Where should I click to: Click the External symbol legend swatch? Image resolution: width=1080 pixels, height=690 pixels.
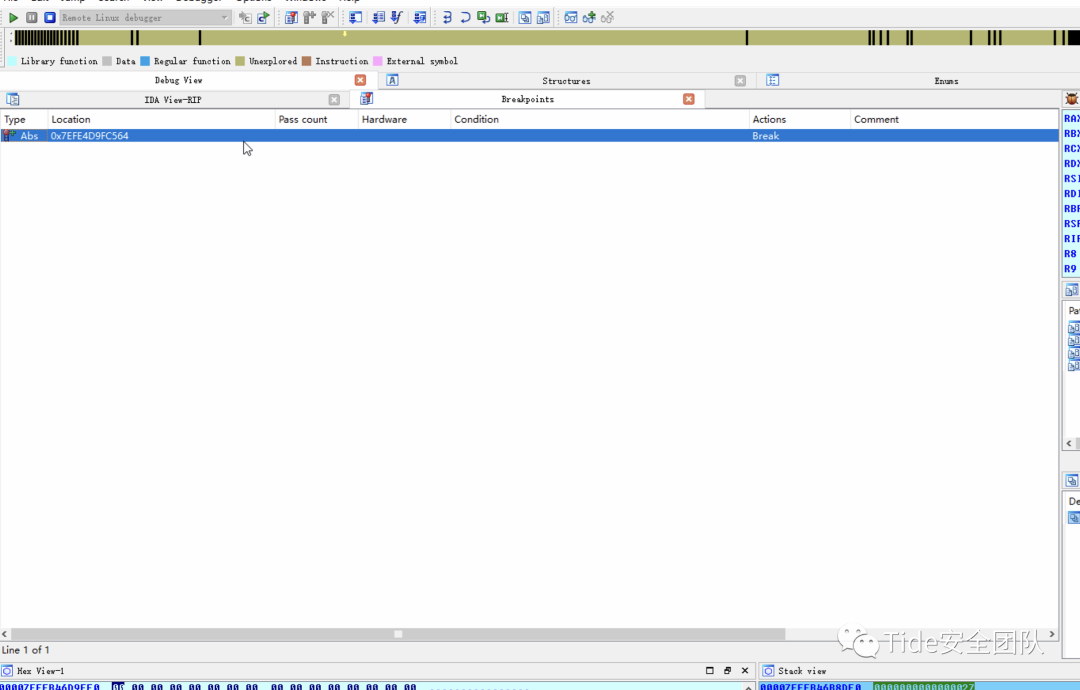377,61
